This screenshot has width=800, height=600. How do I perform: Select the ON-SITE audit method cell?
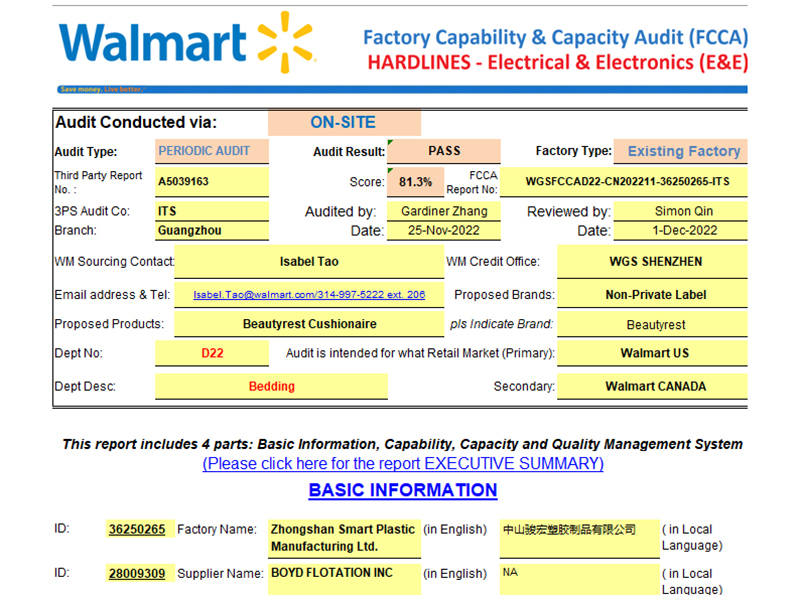coord(343,123)
